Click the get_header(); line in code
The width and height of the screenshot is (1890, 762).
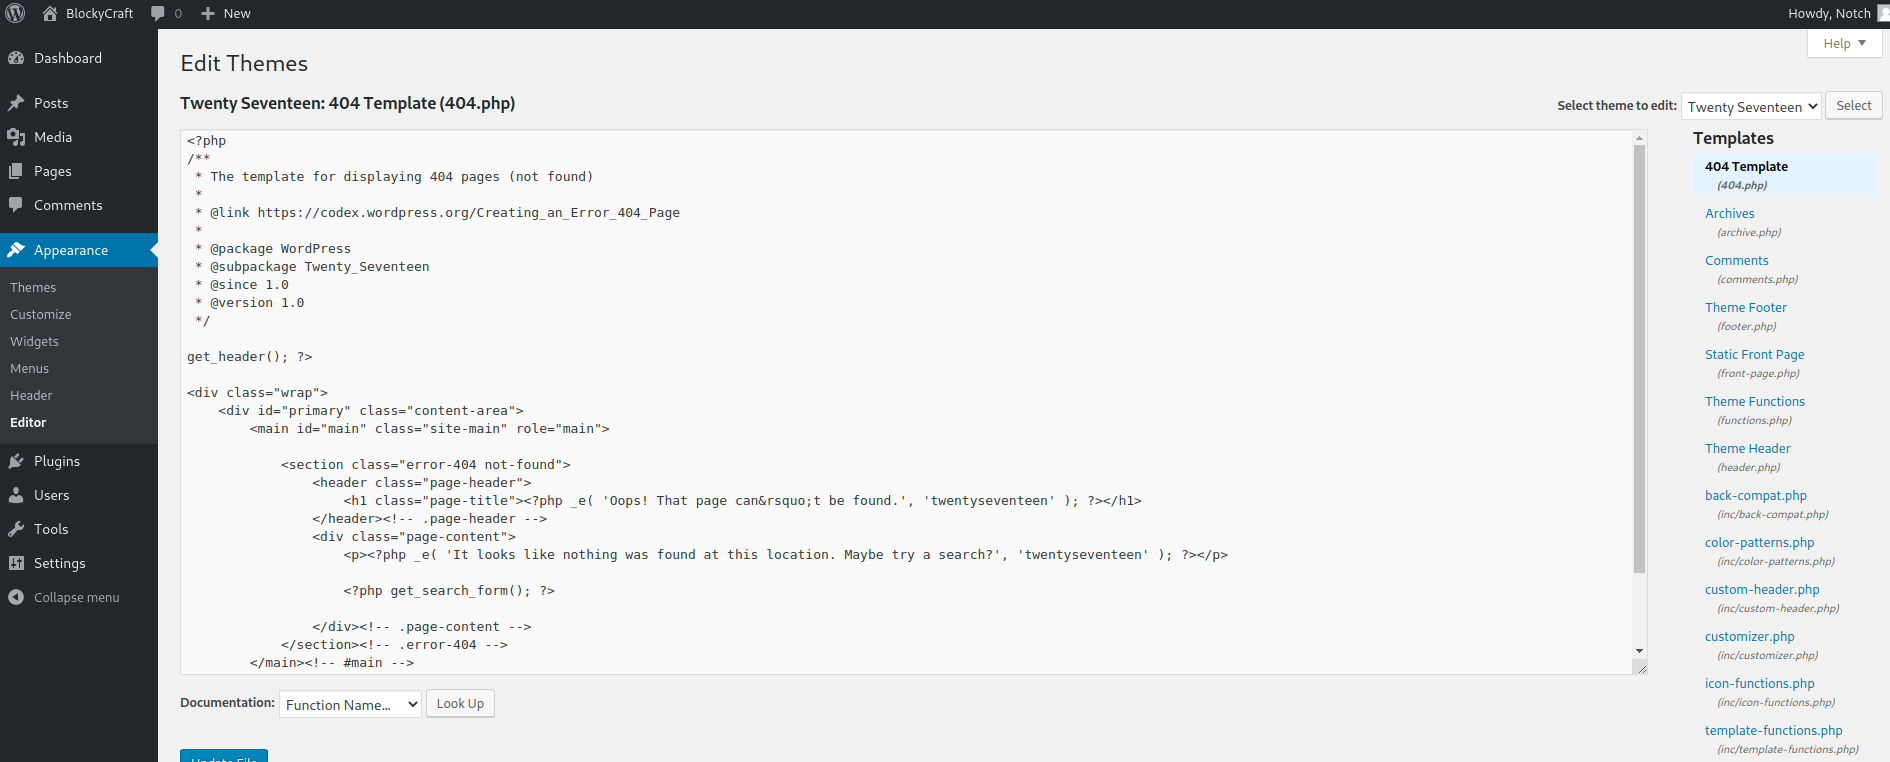tap(250, 357)
